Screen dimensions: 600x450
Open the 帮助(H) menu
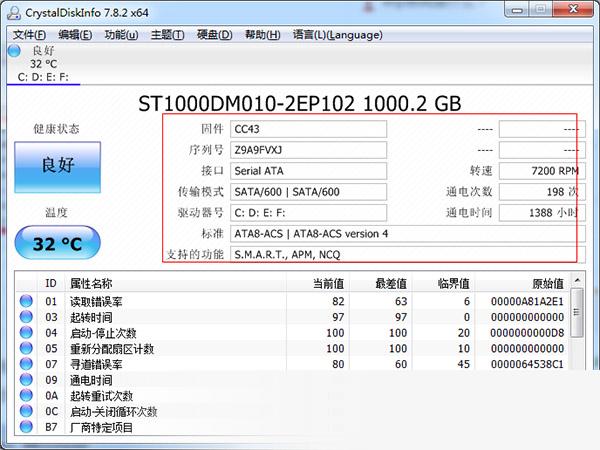tap(262, 35)
